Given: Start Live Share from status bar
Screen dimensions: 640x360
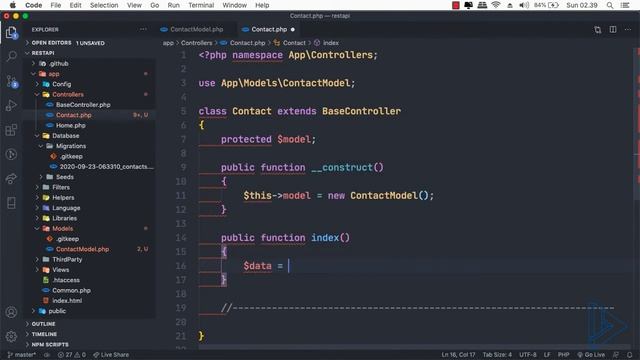Looking at the screenshot, I should 111,355.
